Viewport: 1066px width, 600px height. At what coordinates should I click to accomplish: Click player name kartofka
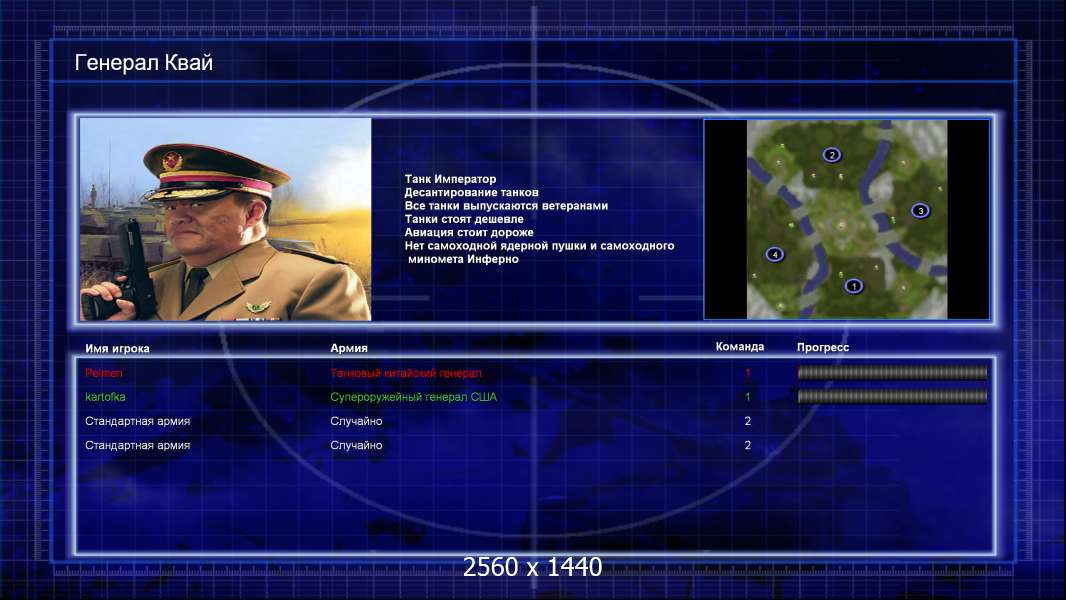coord(105,397)
